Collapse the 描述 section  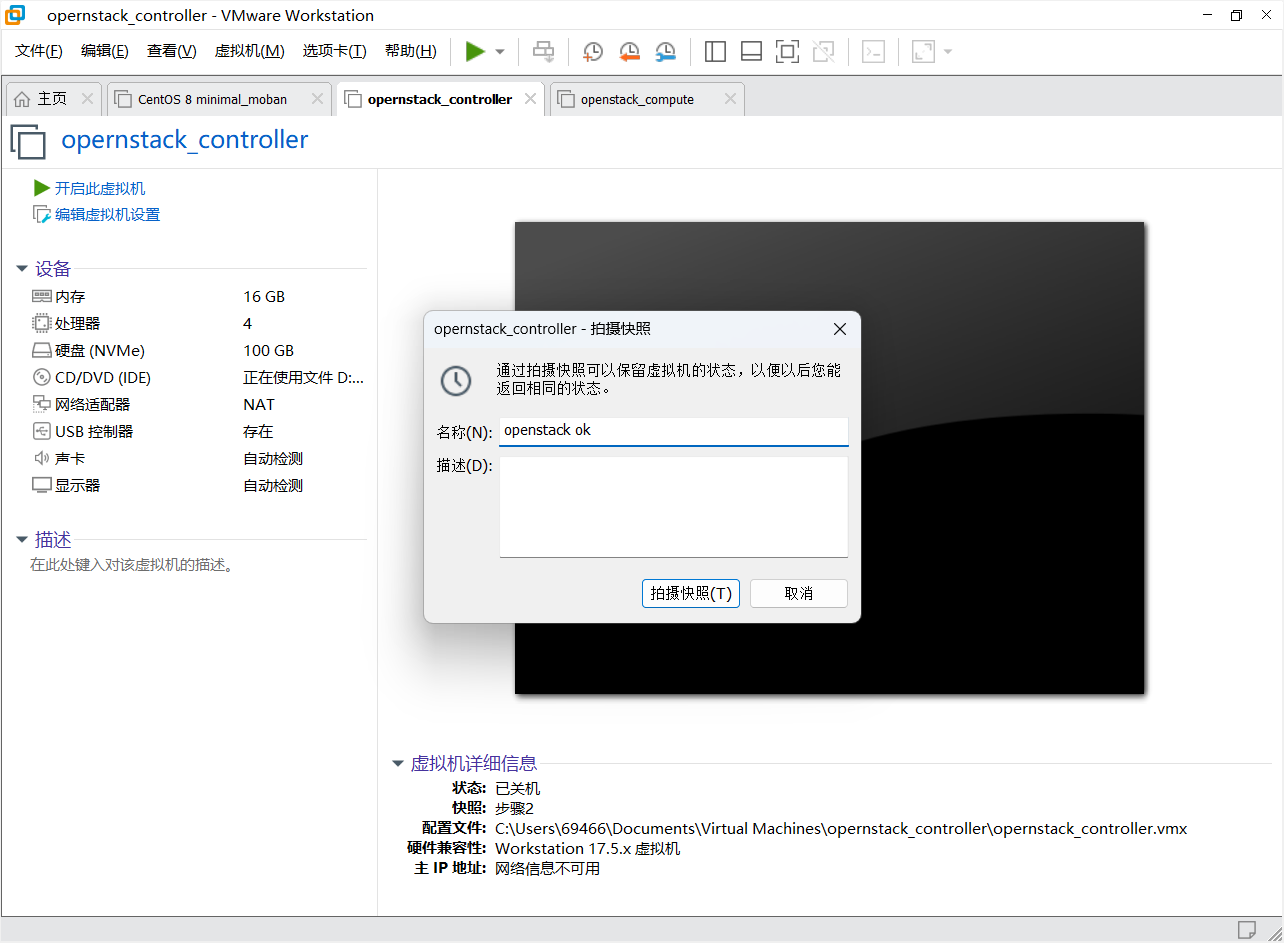(22, 540)
